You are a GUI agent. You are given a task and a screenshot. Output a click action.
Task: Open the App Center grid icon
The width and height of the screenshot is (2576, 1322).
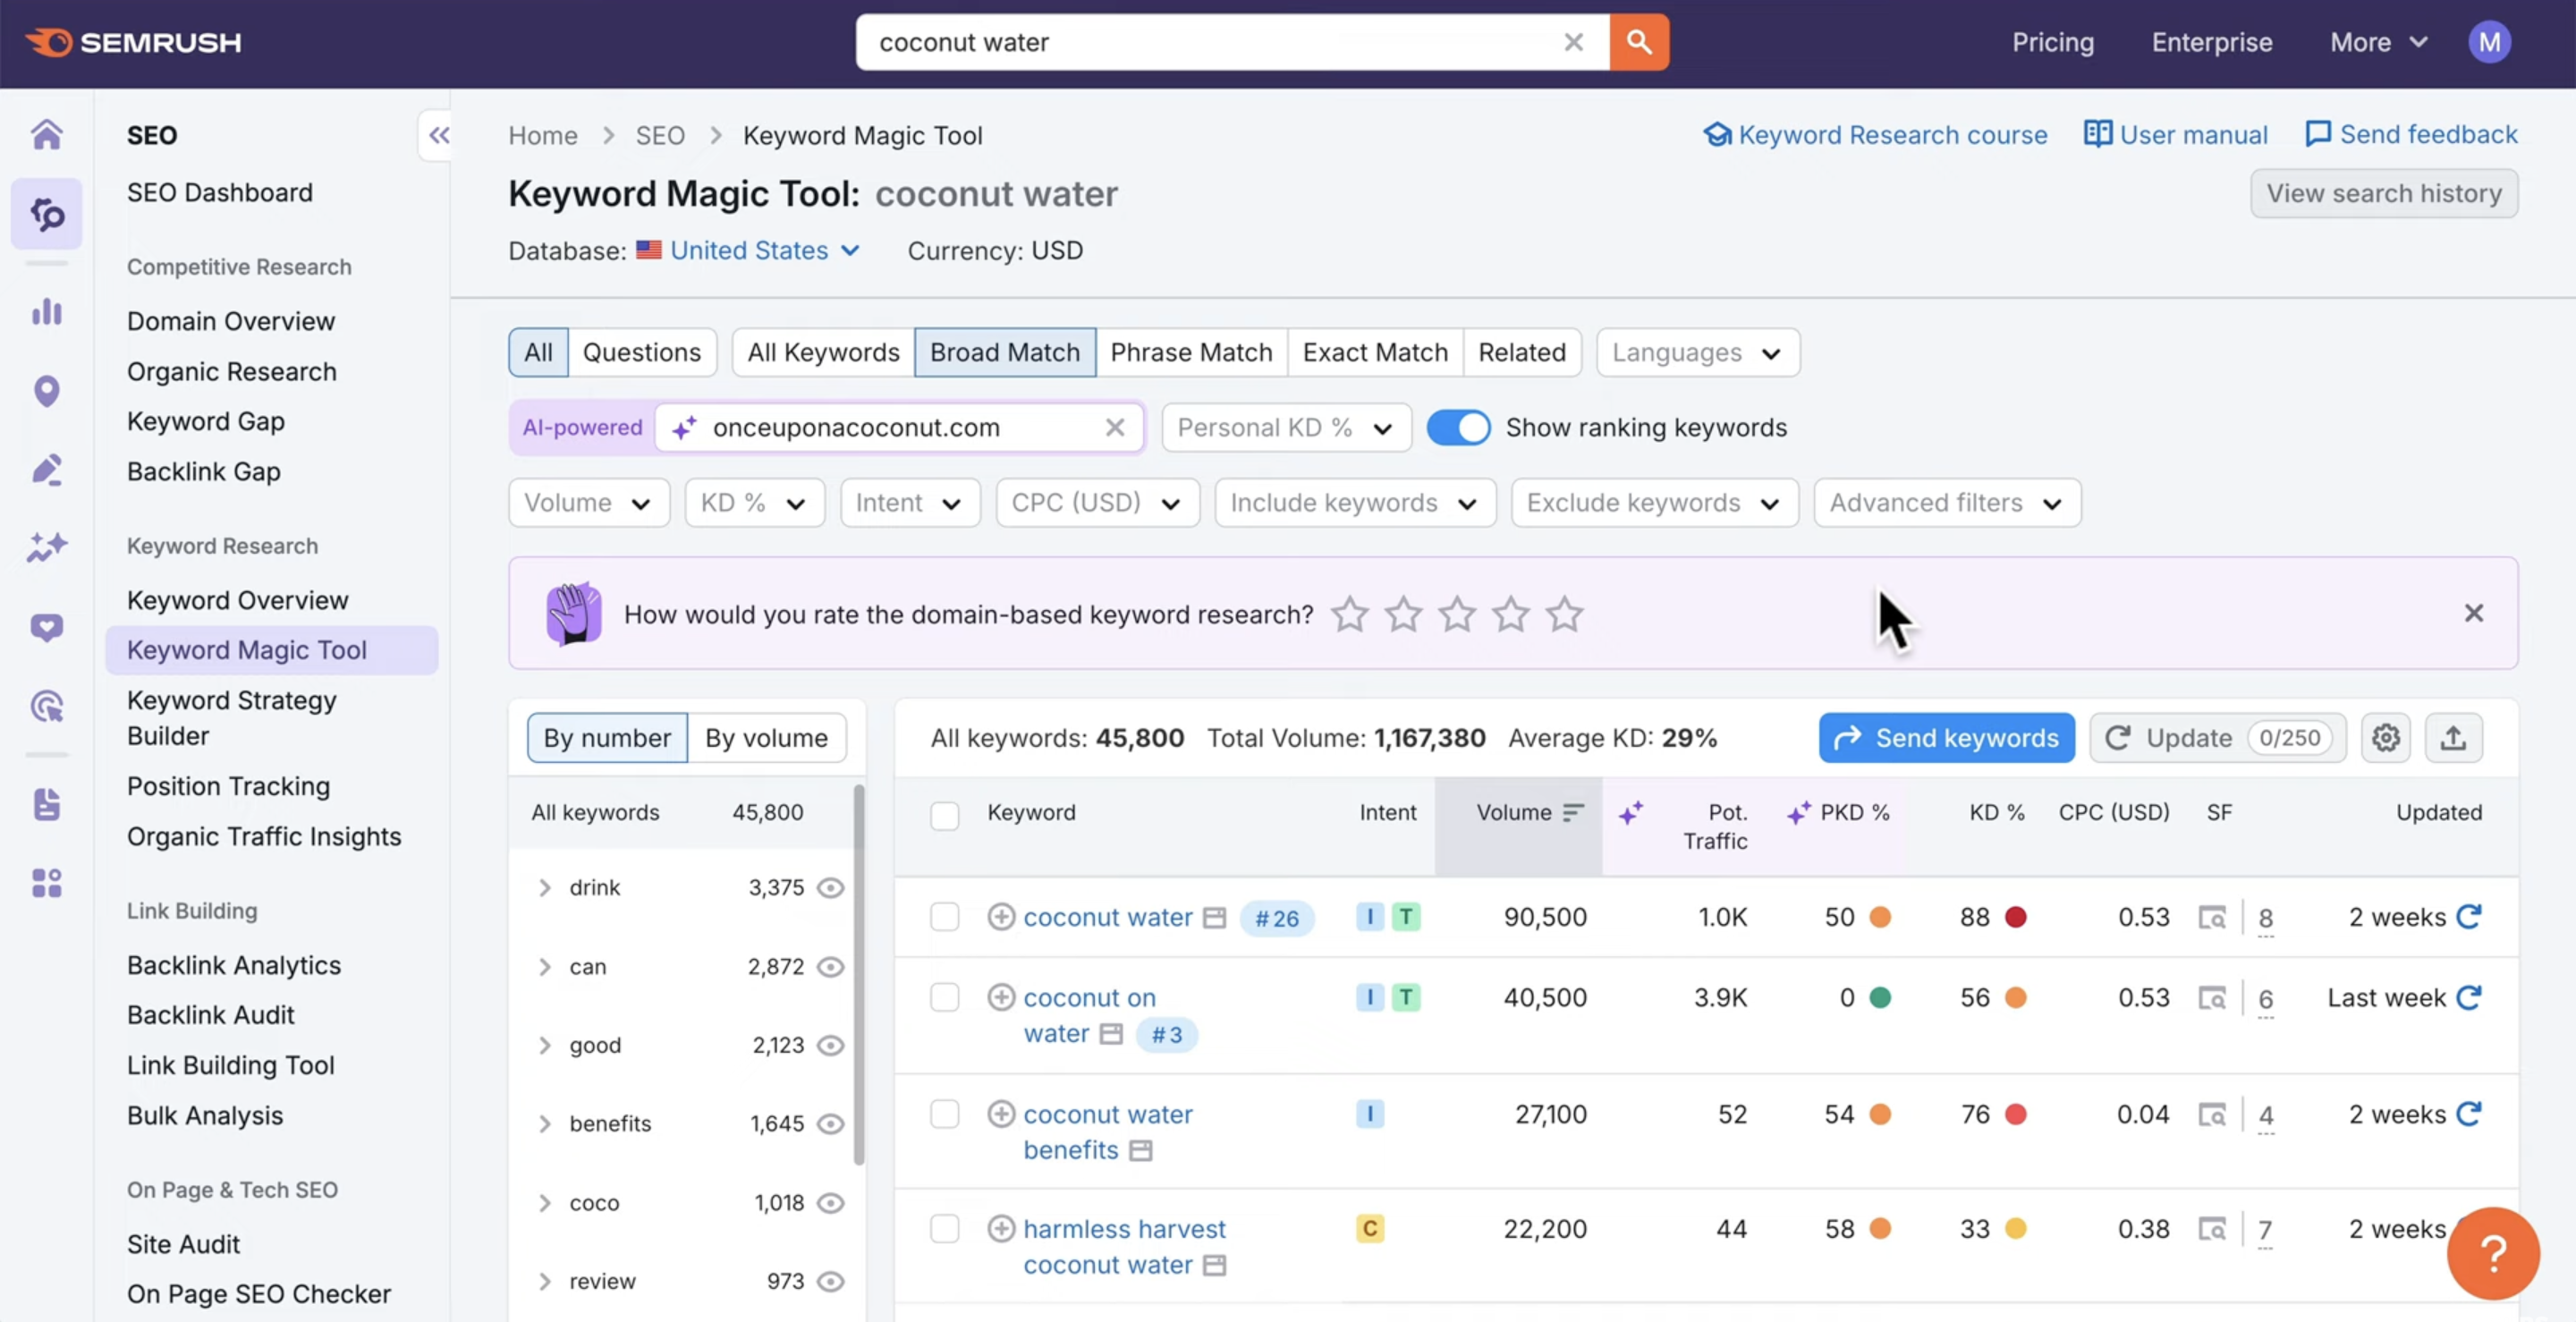click(46, 883)
